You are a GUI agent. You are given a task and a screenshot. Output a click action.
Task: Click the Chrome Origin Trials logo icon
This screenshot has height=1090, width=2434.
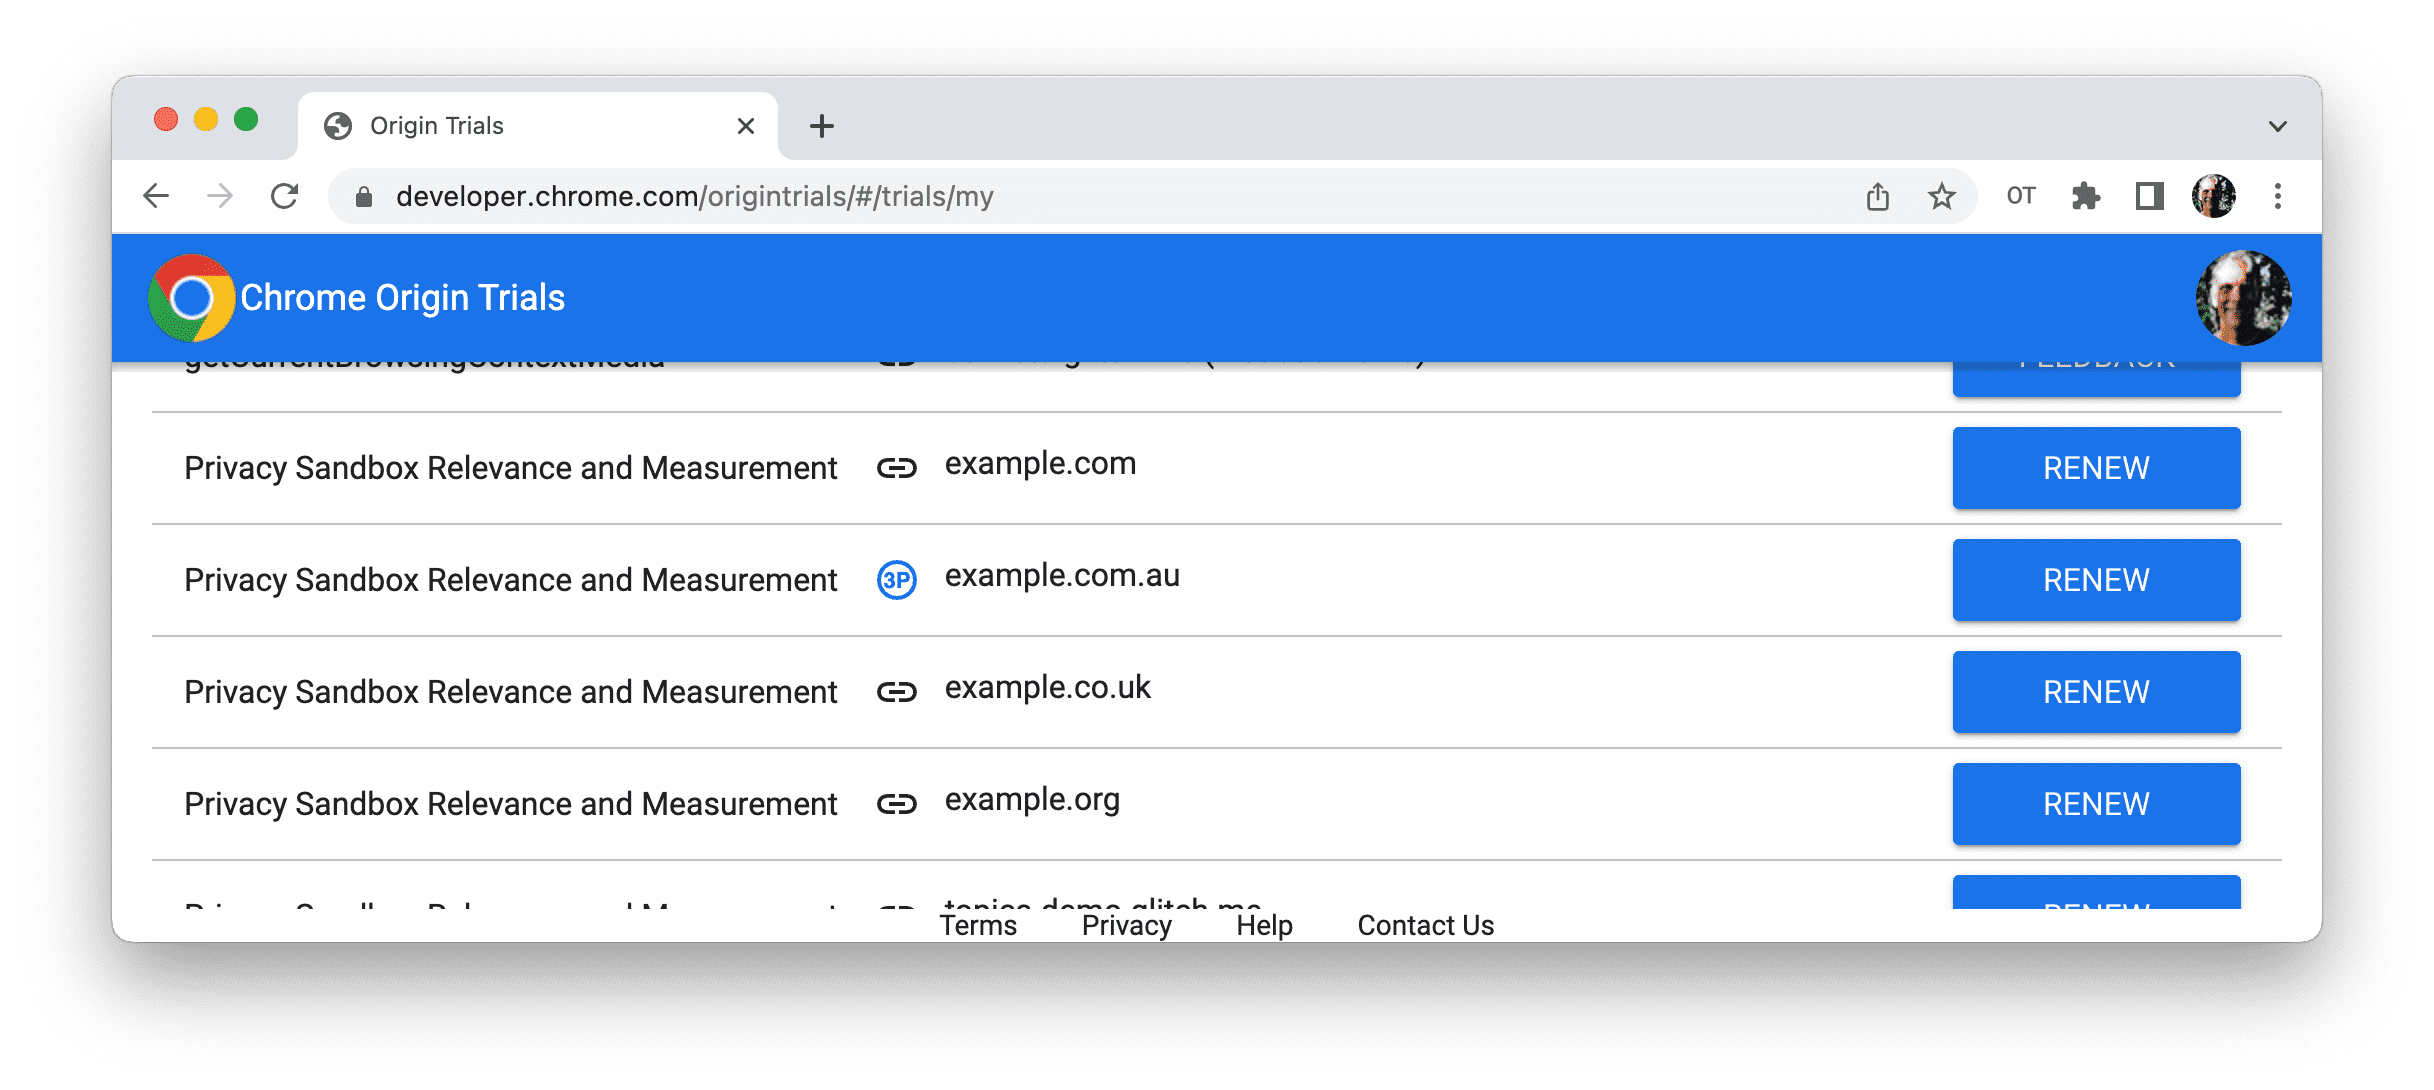click(x=196, y=298)
